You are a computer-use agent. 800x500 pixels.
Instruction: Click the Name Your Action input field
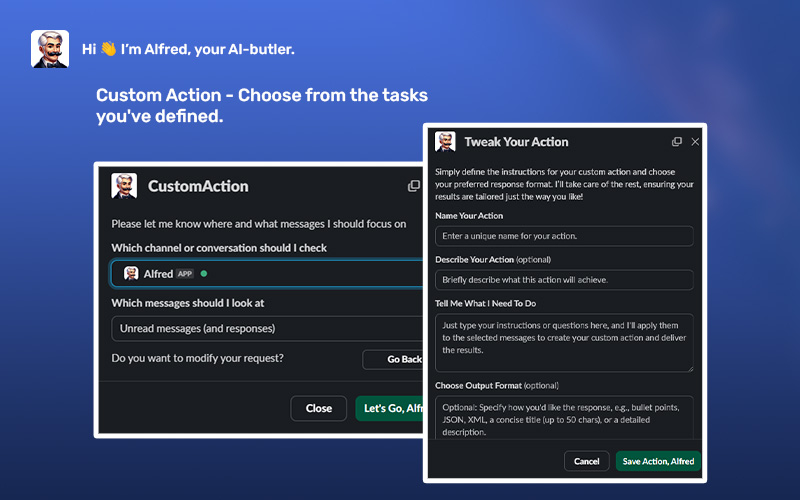[x=564, y=236]
